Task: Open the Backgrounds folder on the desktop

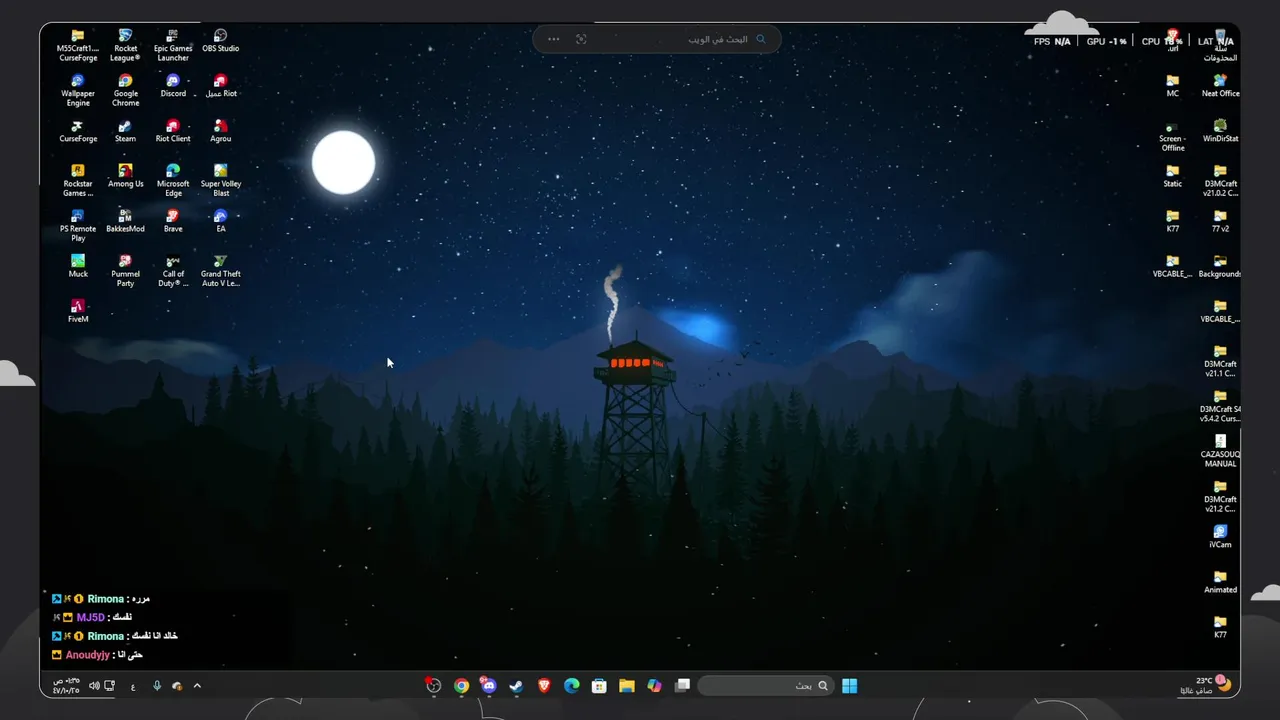Action: pos(1220,266)
